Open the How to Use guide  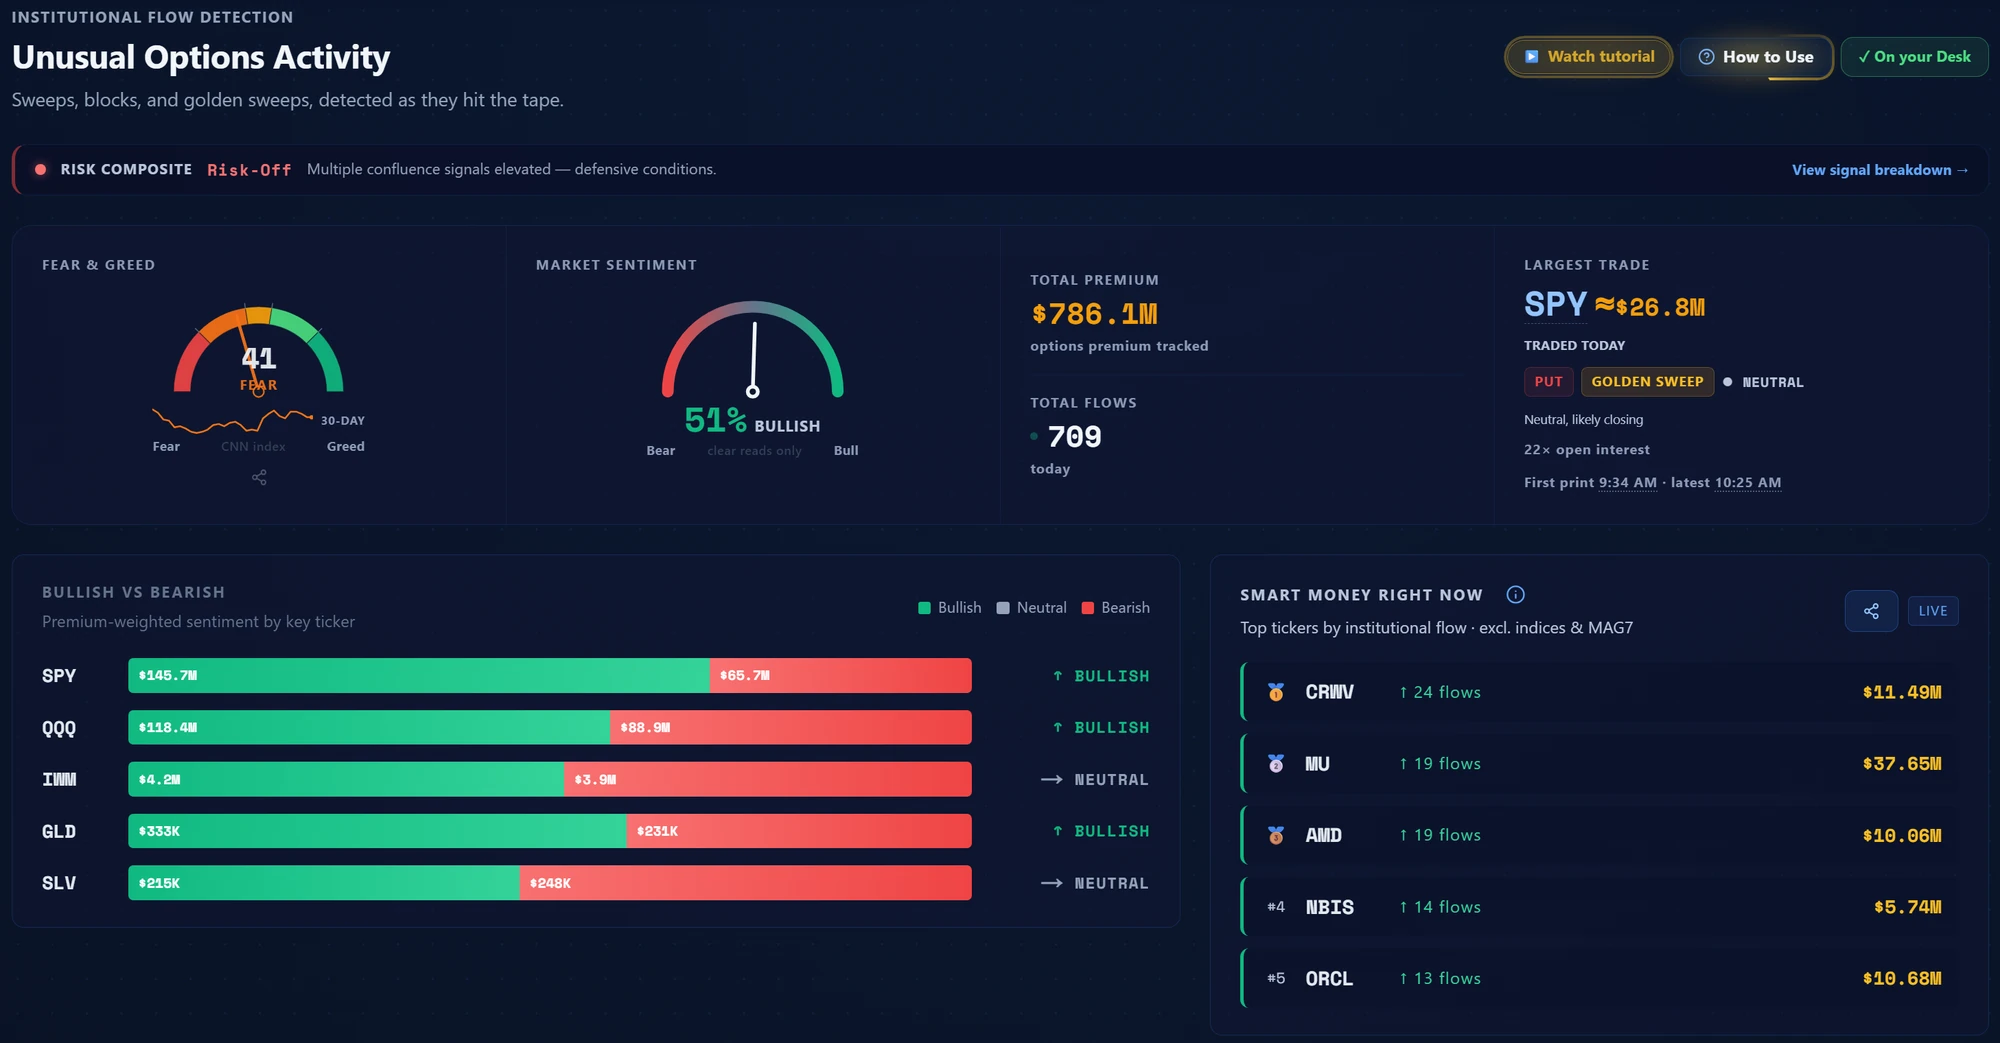[x=1756, y=57]
